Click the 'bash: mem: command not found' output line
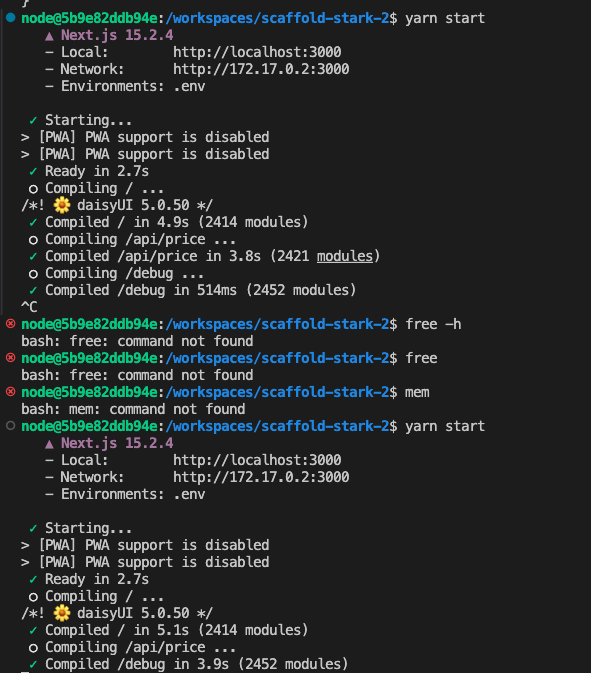This screenshot has width=591, height=673. (133, 409)
